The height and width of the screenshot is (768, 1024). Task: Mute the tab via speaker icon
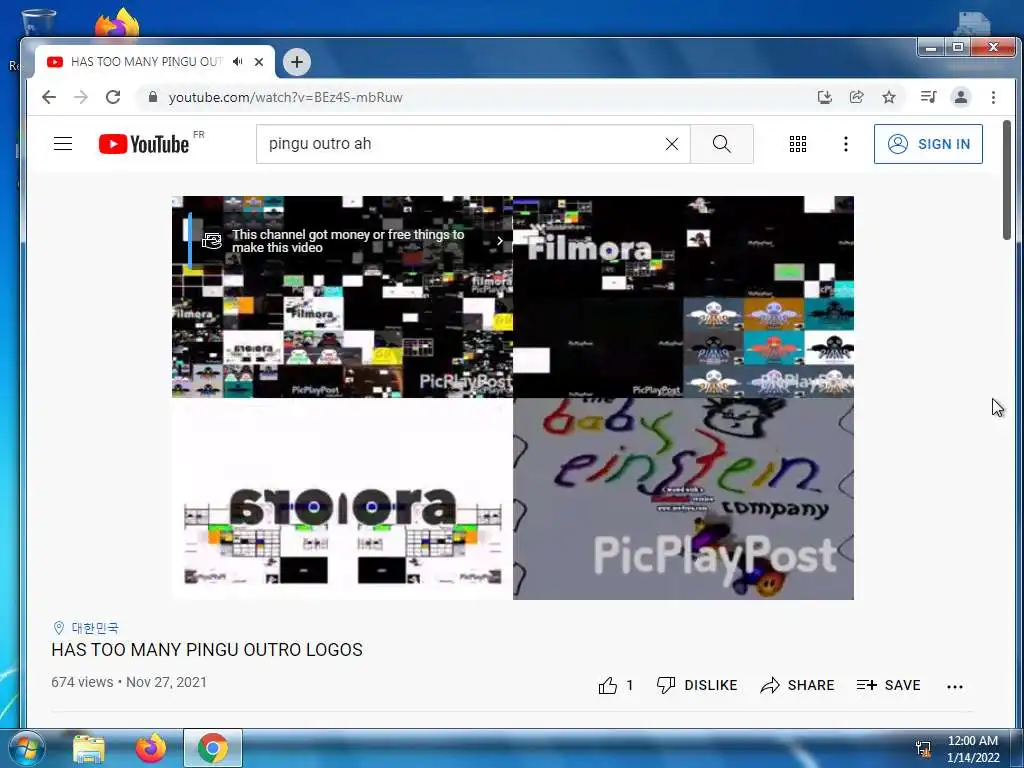(237, 61)
